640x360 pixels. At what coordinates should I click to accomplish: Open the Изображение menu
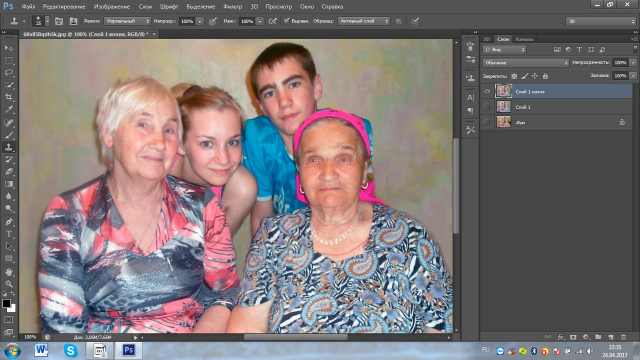112,7
